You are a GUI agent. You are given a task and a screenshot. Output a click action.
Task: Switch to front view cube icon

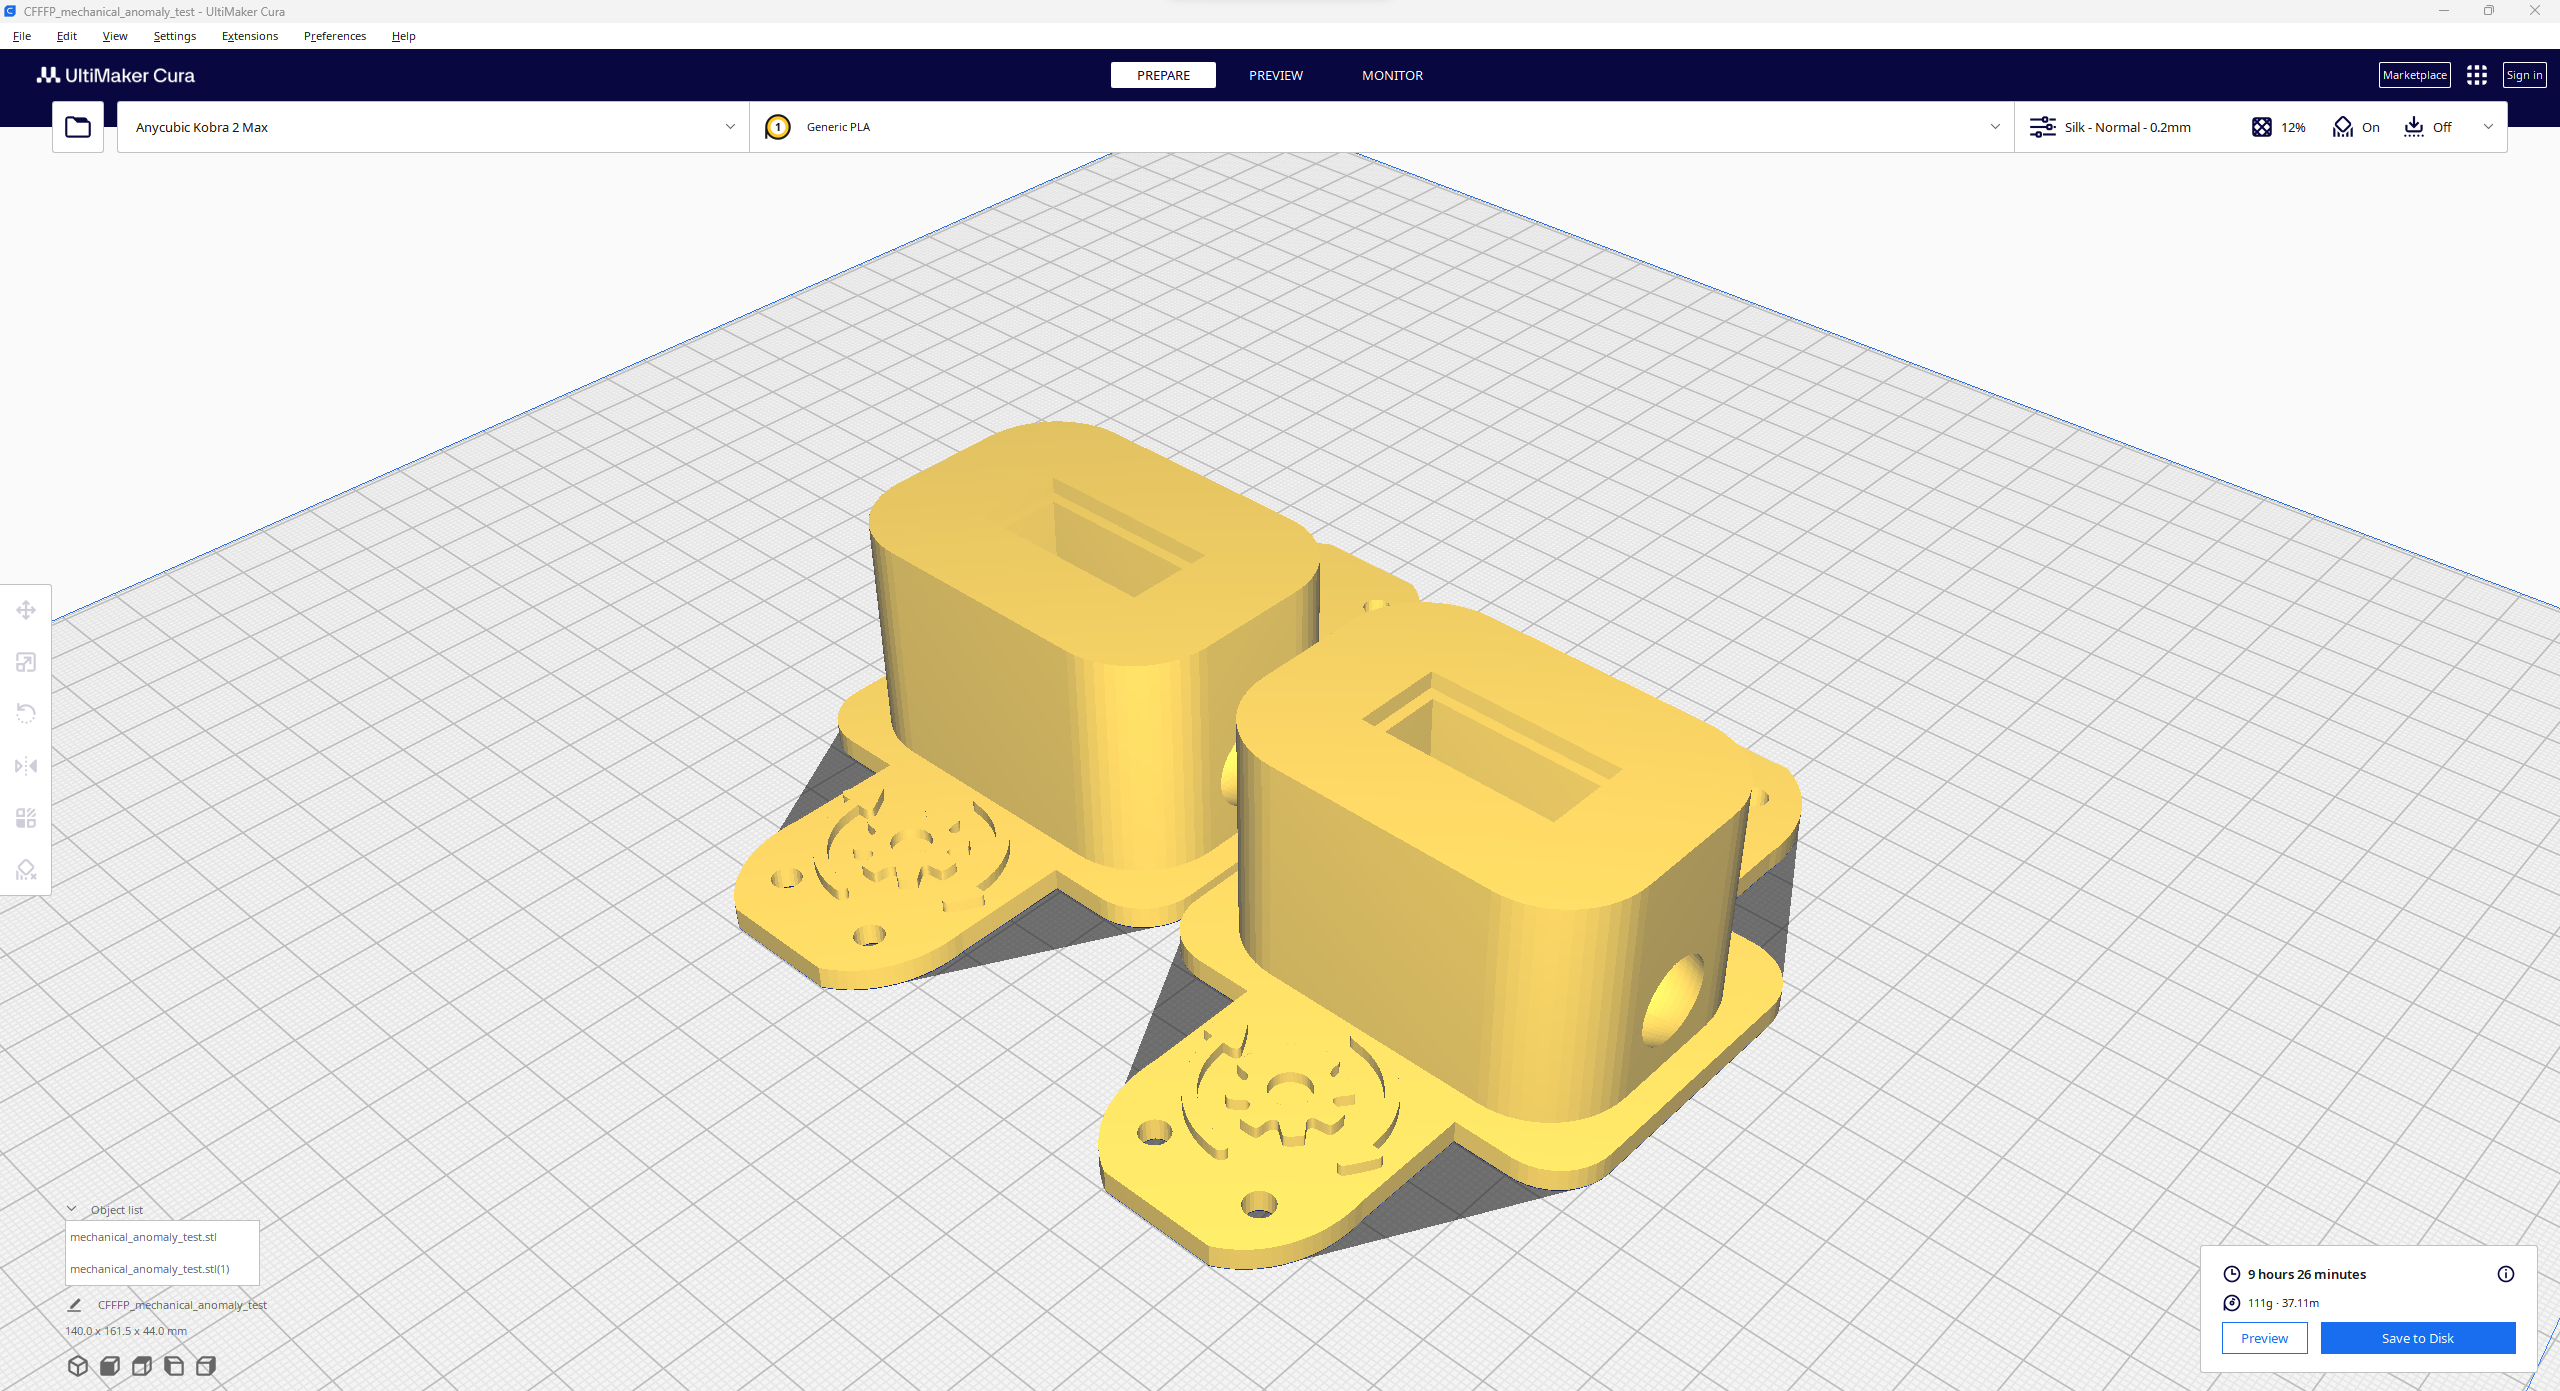110,1365
